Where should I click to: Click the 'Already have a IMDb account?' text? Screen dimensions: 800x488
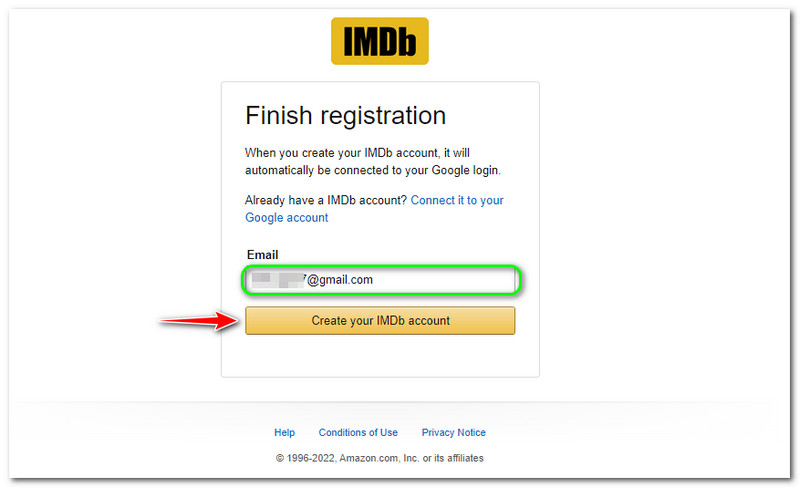click(x=326, y=200)
